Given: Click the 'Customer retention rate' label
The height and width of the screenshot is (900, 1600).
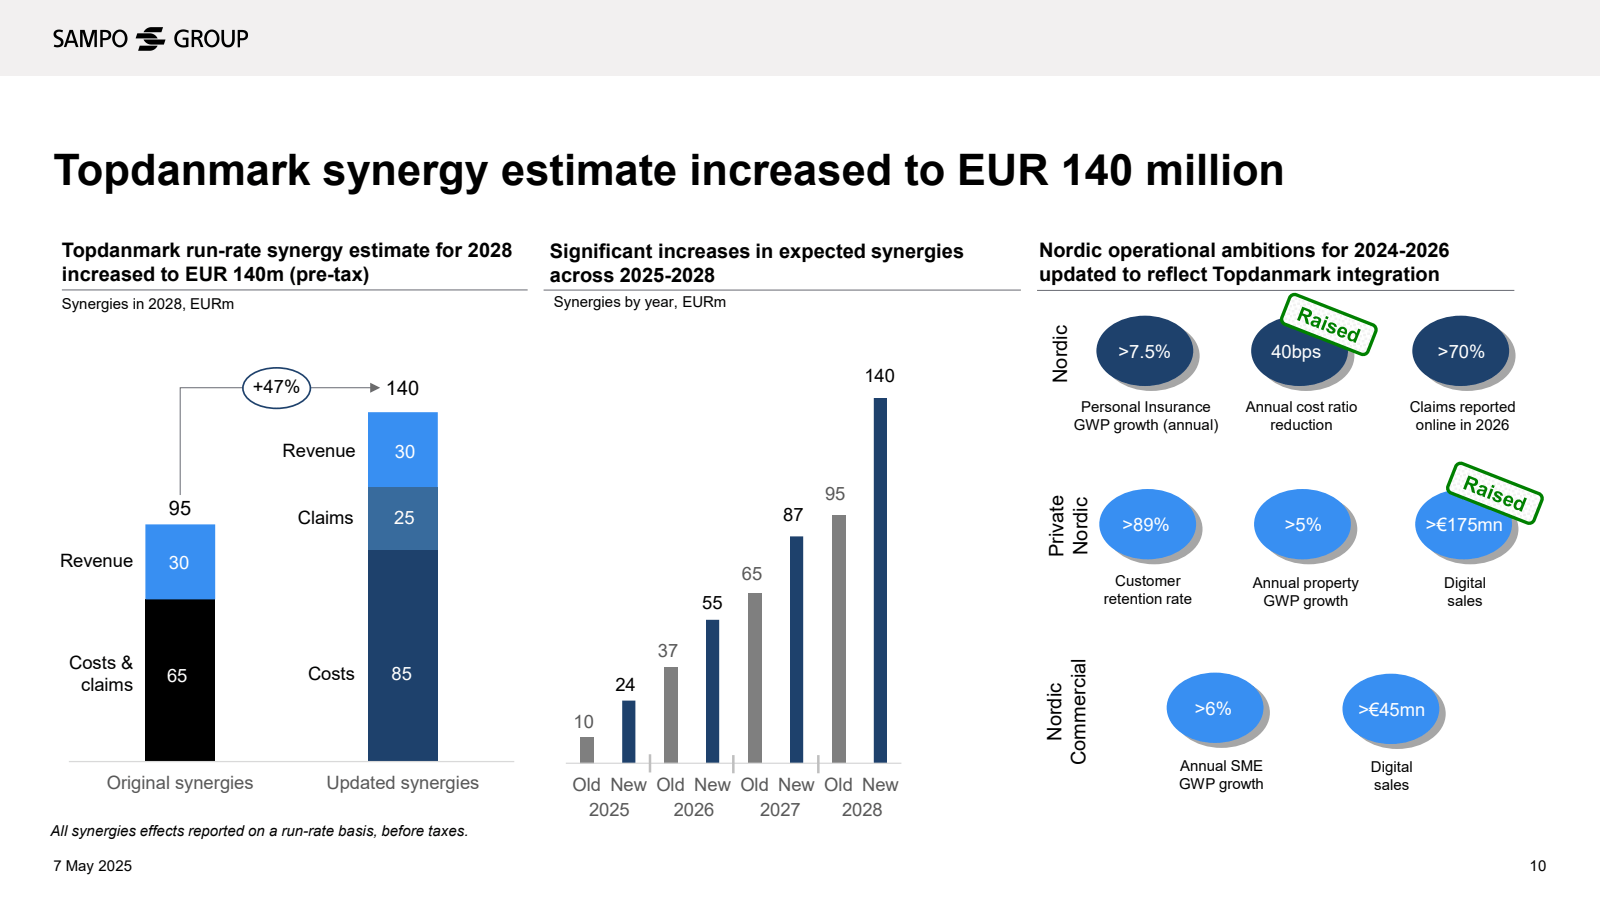Looking at the screenshot, I should point(1148,590).
